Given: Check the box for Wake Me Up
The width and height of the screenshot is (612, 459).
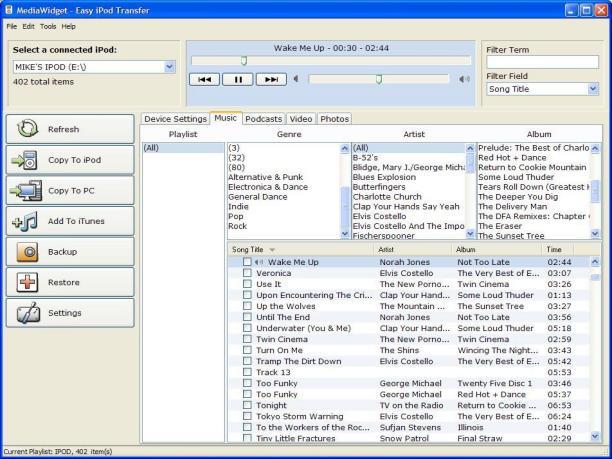Looking at the screenshot, I should coord(247,262).
